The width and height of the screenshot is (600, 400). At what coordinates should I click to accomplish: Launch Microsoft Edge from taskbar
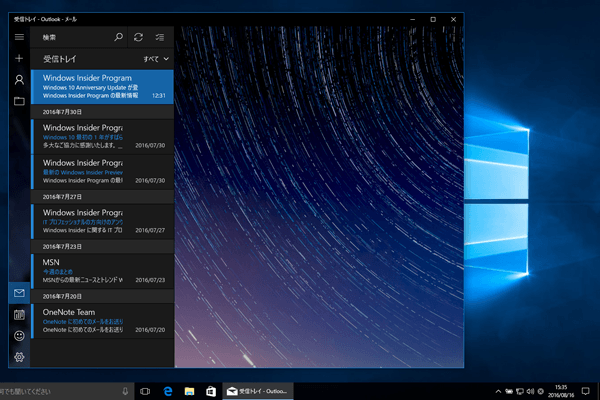coord(168,391)
